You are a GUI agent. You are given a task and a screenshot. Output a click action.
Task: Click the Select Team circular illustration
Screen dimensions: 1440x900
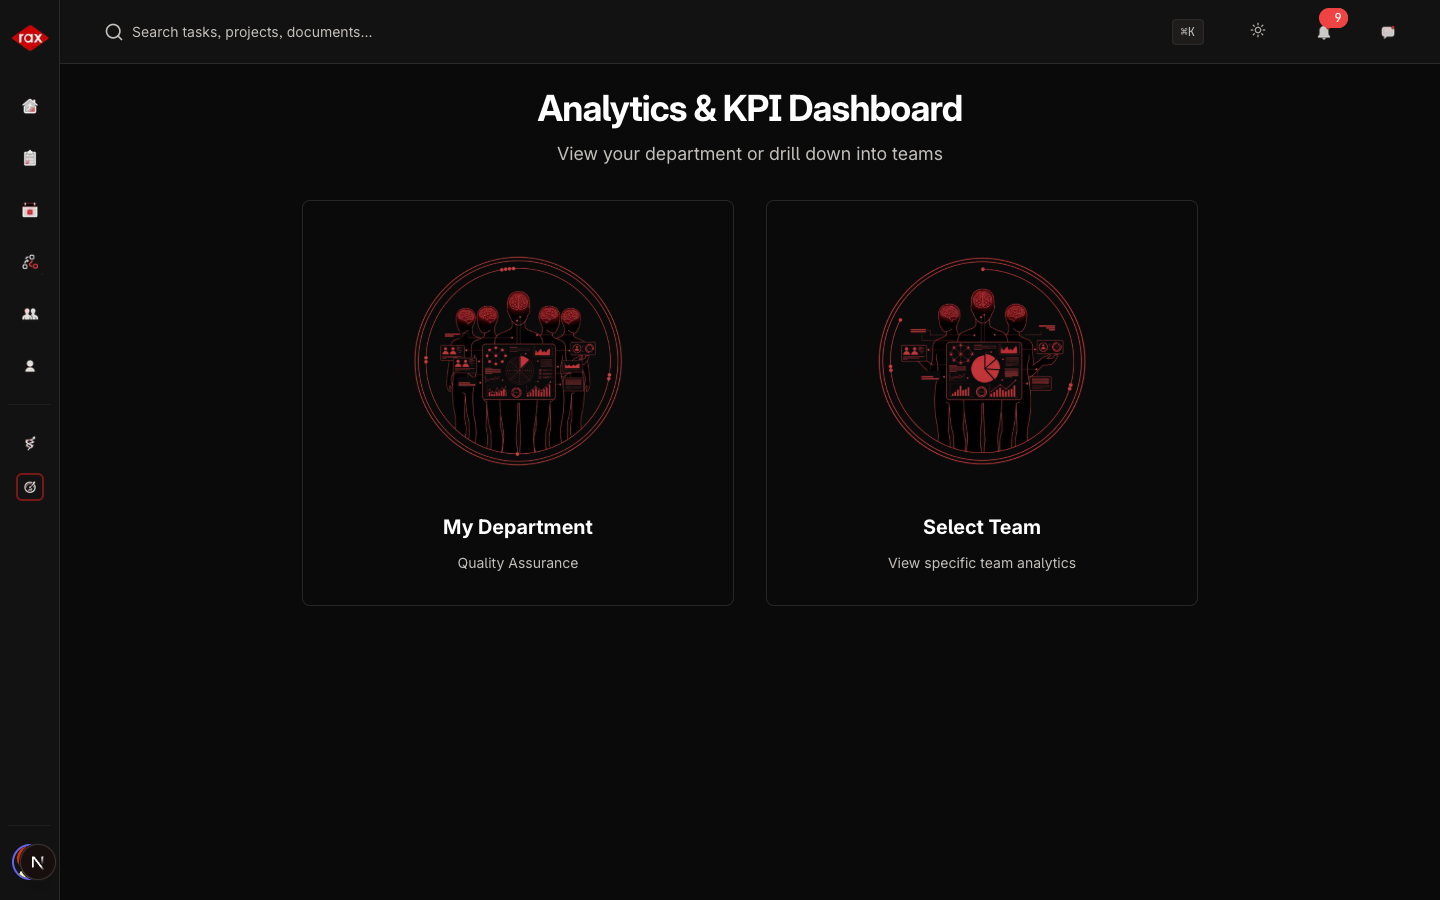981,362
